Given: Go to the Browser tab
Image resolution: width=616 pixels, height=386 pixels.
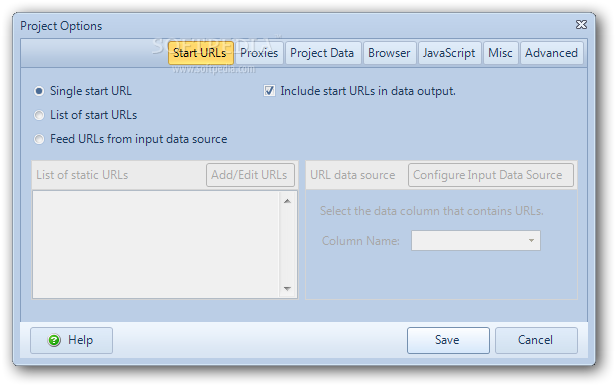Looking at the screenshot, I should pyautogui.click(x=389, y=53).
